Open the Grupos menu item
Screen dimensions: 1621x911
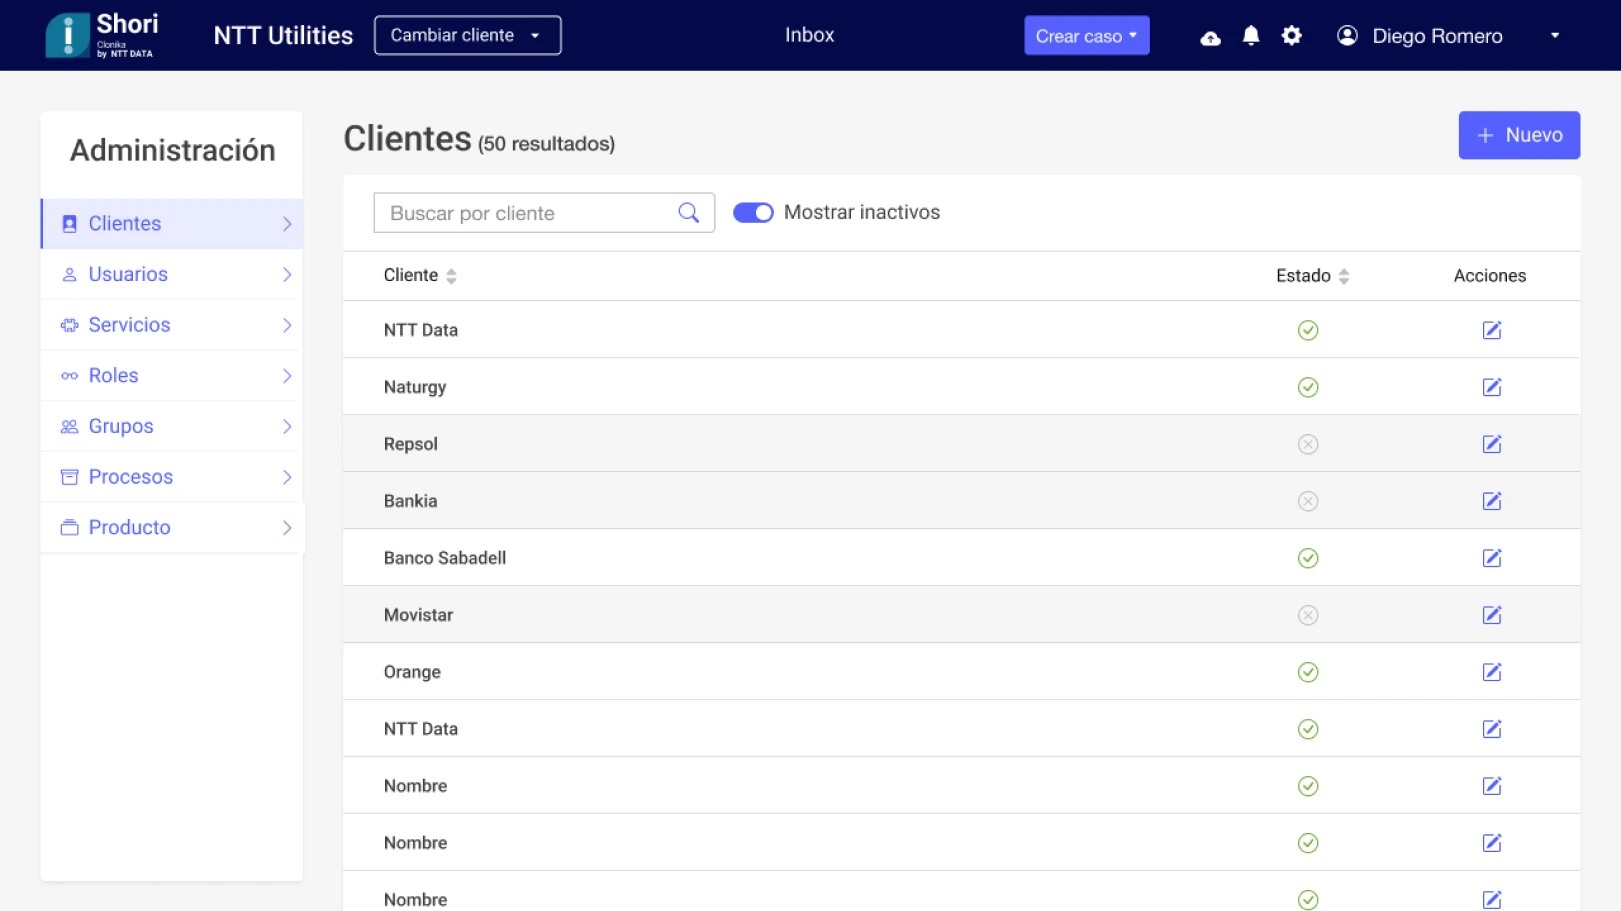click(x=172, y=426)
